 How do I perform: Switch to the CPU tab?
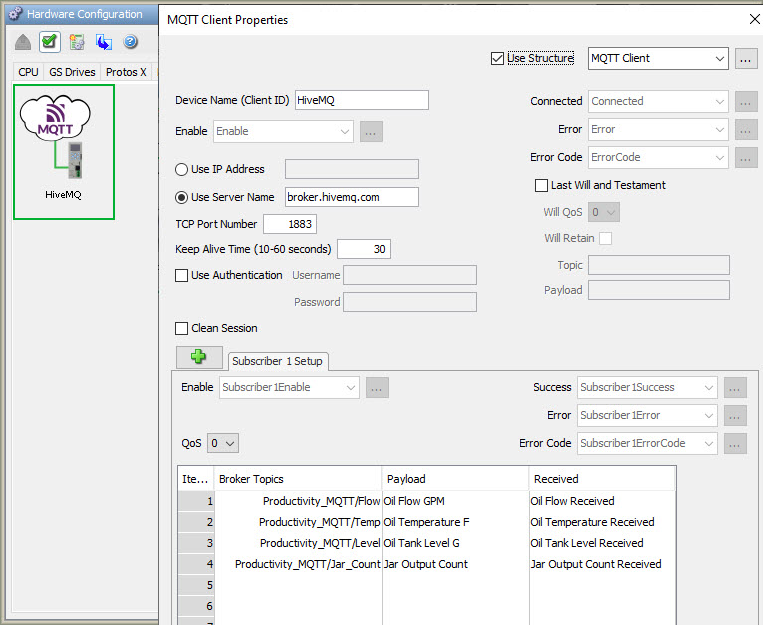(x=28, y=72)
